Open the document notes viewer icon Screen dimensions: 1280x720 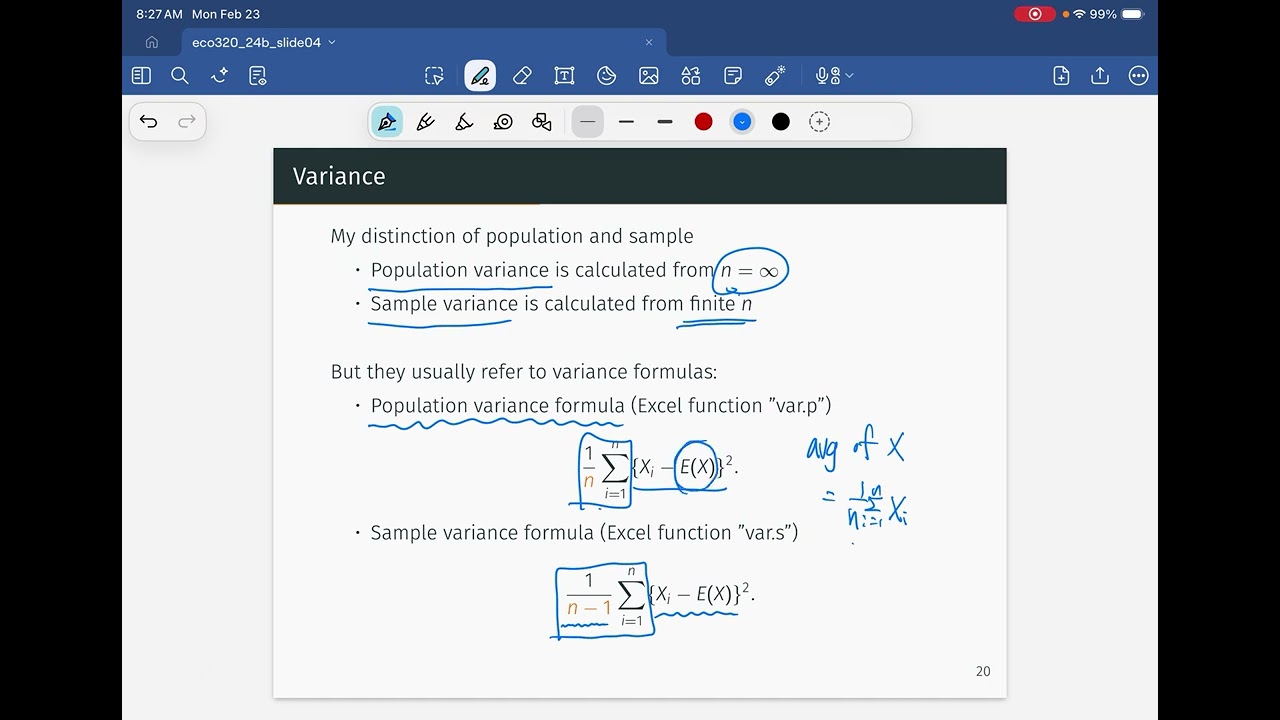pyautogui.click(x=258, y=76)
